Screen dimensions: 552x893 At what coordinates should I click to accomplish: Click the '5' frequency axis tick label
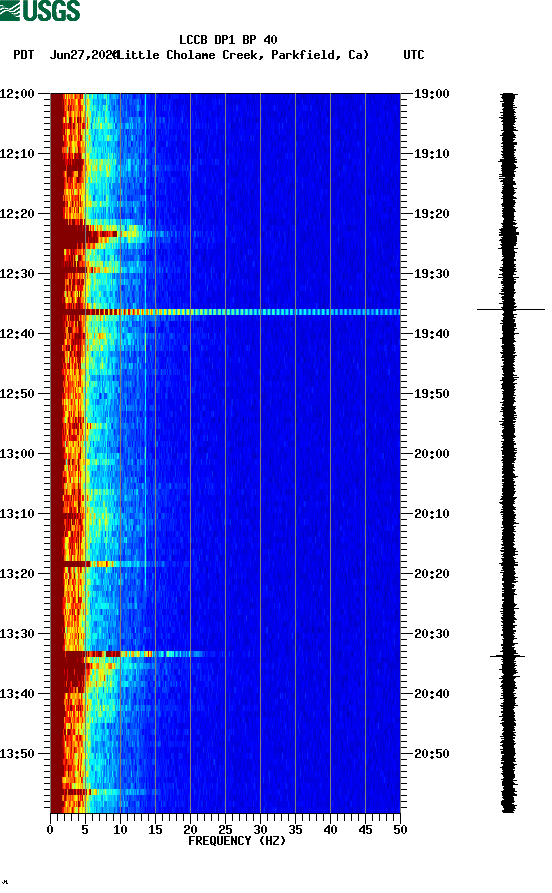[85, 830]
